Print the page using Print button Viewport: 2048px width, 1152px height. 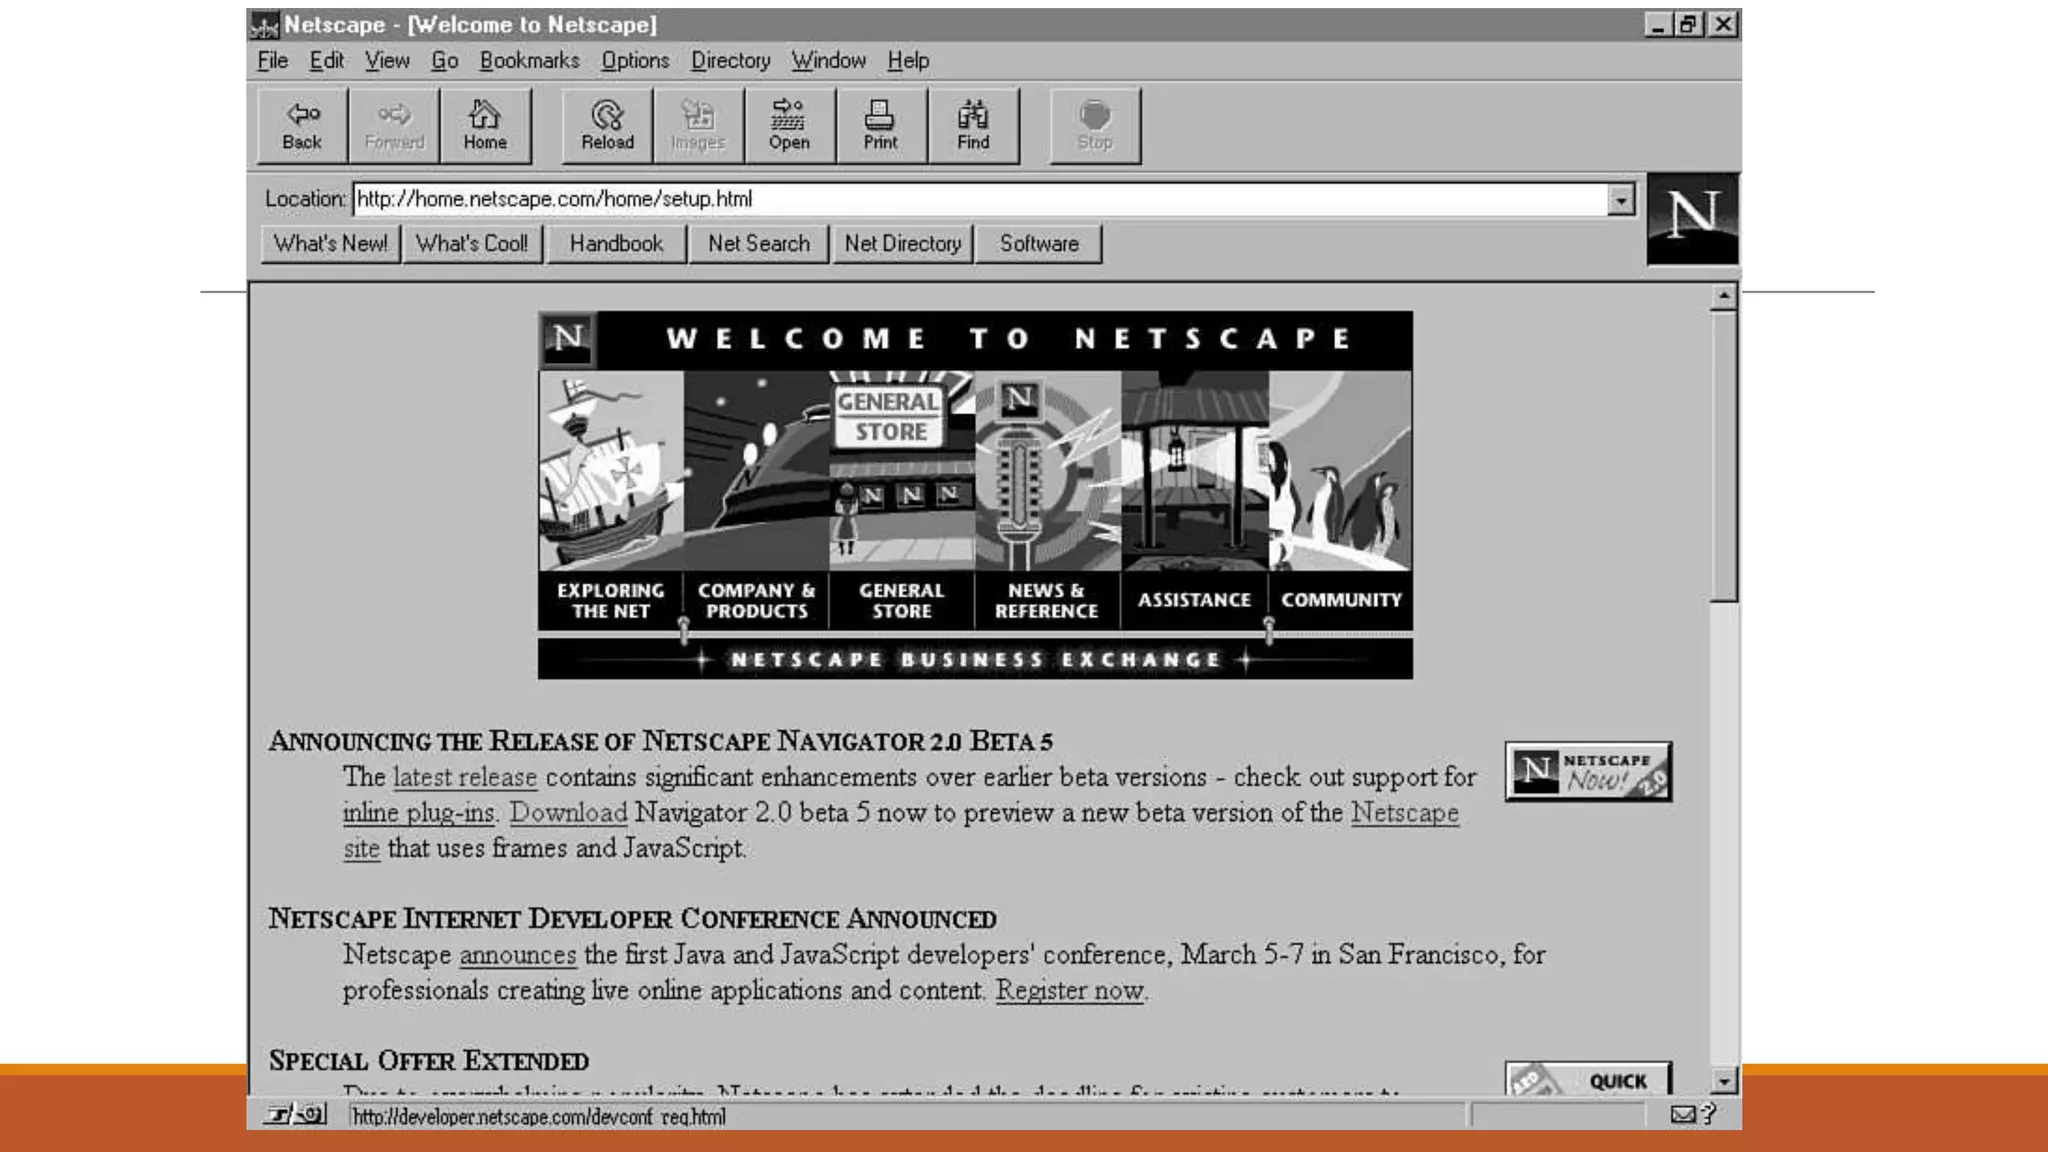click(x=880, y=125)
